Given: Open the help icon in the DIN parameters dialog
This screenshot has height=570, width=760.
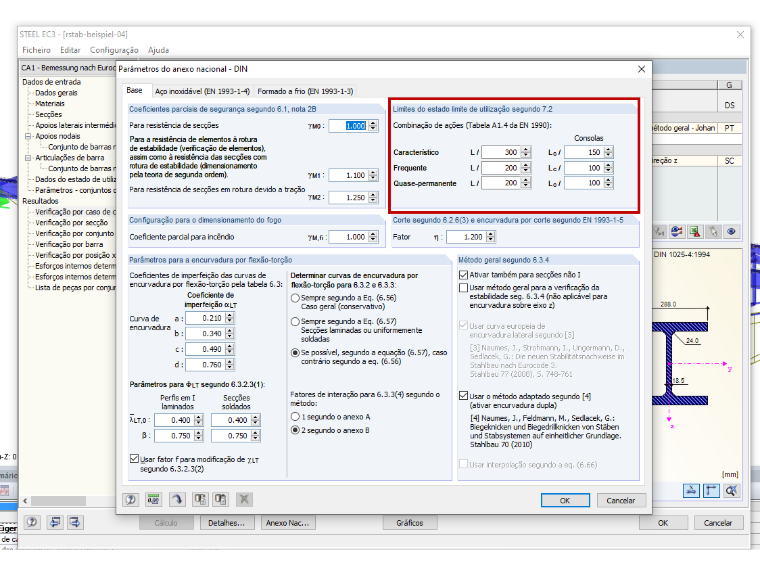Looking at the screenshot, I should [130, 499].
